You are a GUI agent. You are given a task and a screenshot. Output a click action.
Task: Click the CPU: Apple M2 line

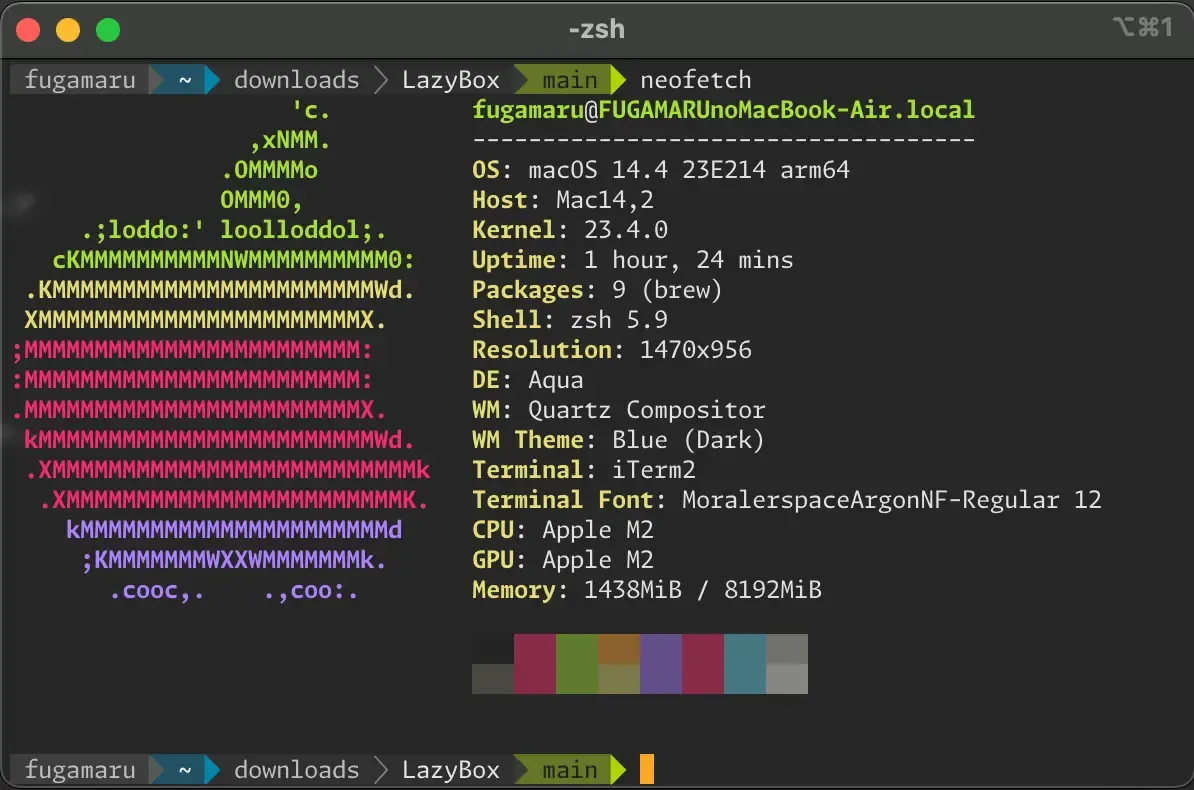[x=563, y=530]
